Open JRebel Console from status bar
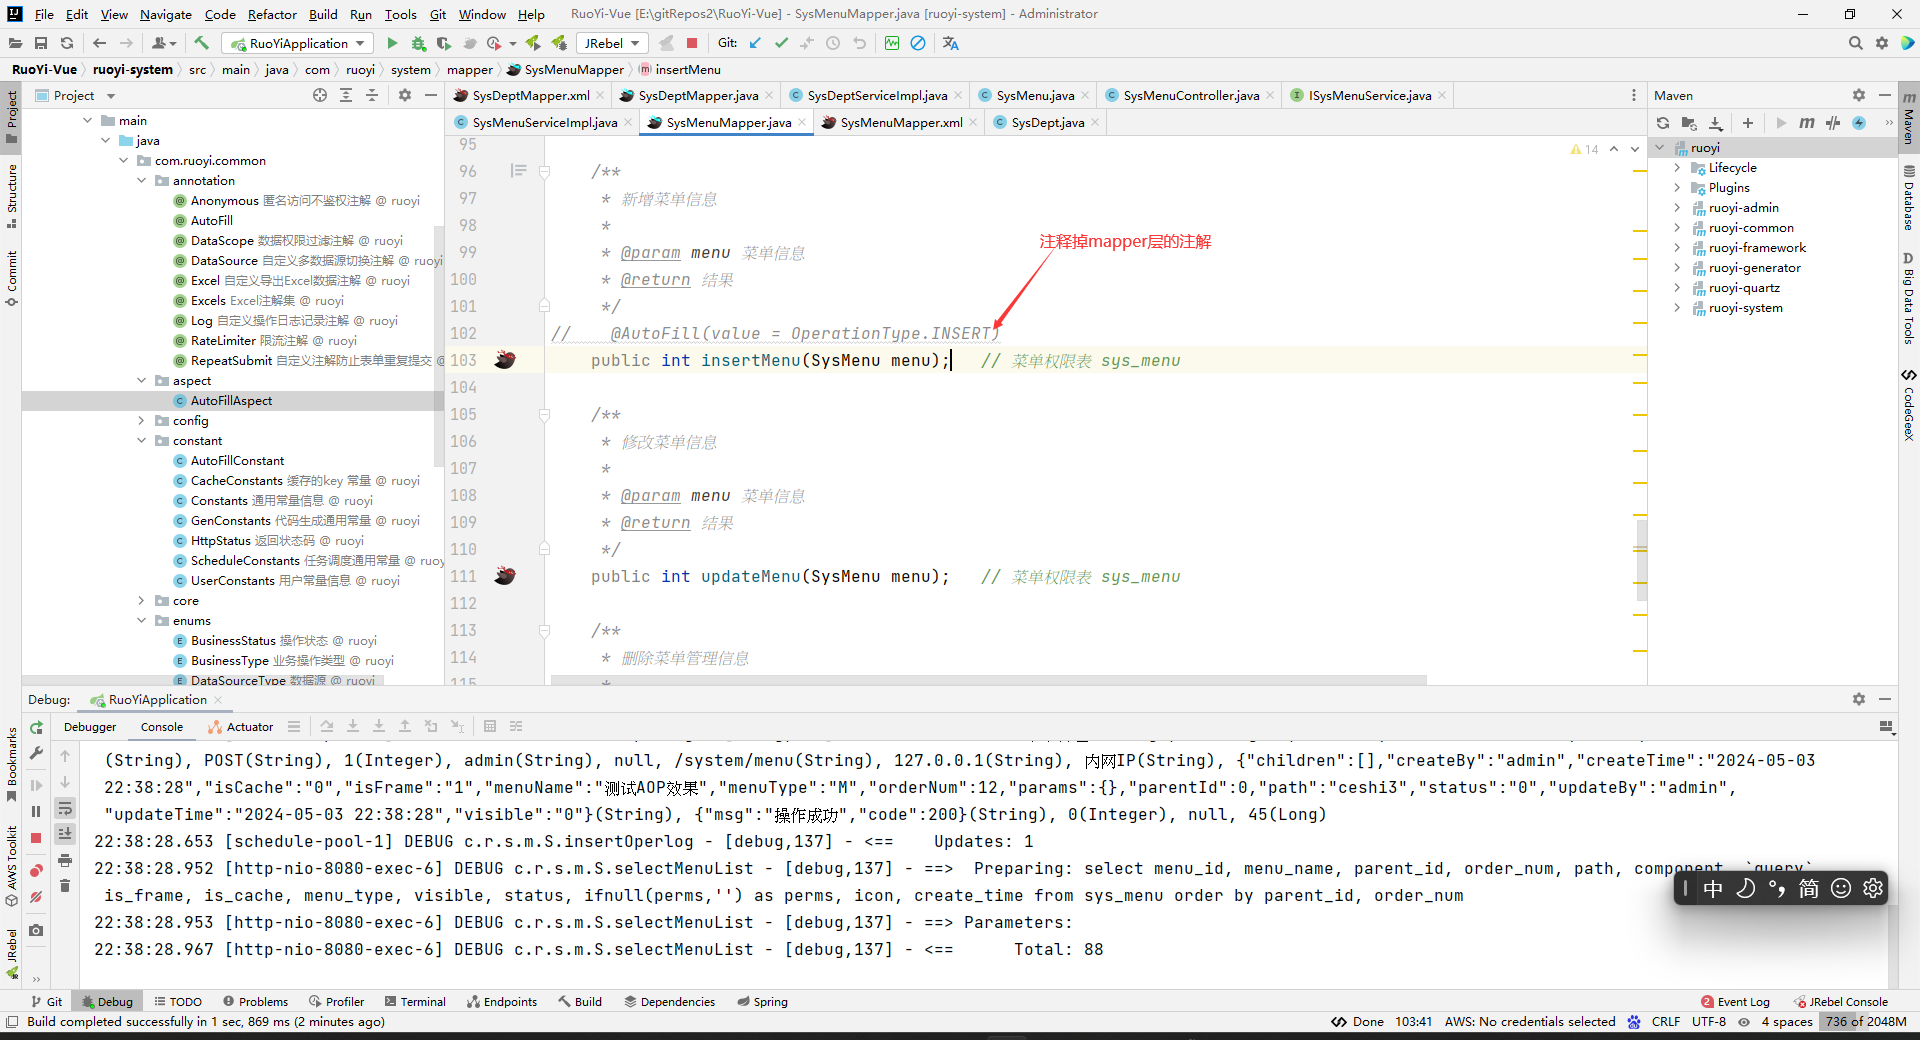The image size is (1920, 1040). [x=1840, y=1001]
